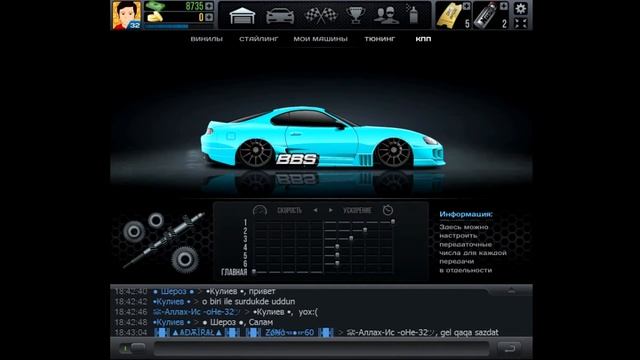Open settings gear icon
The height and width of the screenshot is (360, 640).
click(520, 8)
